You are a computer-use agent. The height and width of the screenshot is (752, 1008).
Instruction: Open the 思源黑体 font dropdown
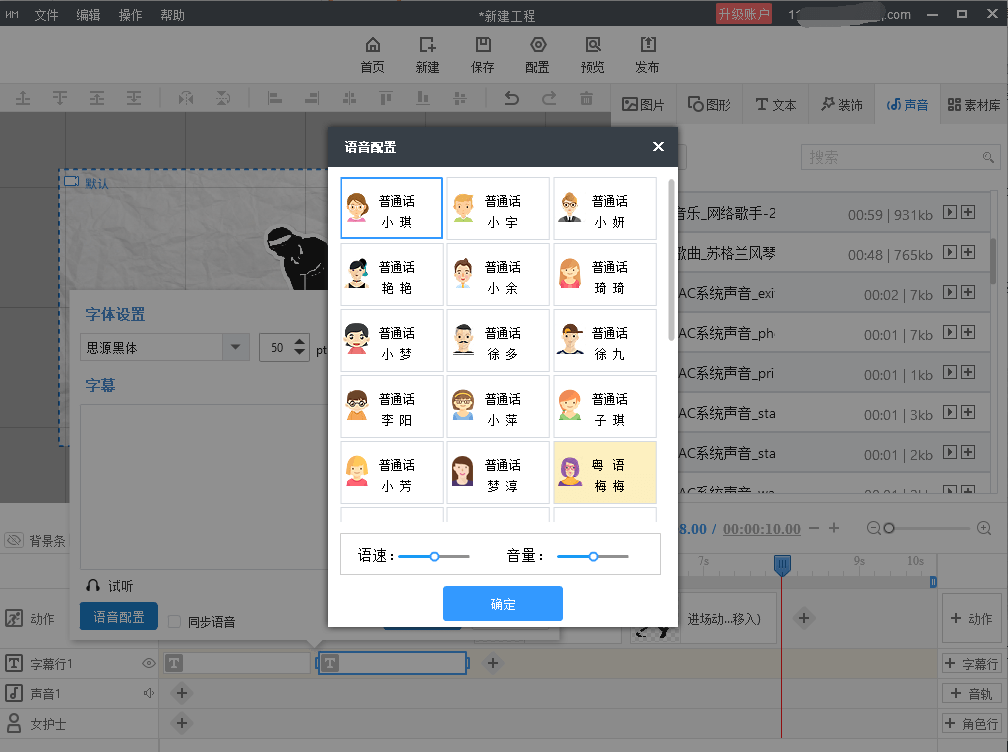[236, 348]
